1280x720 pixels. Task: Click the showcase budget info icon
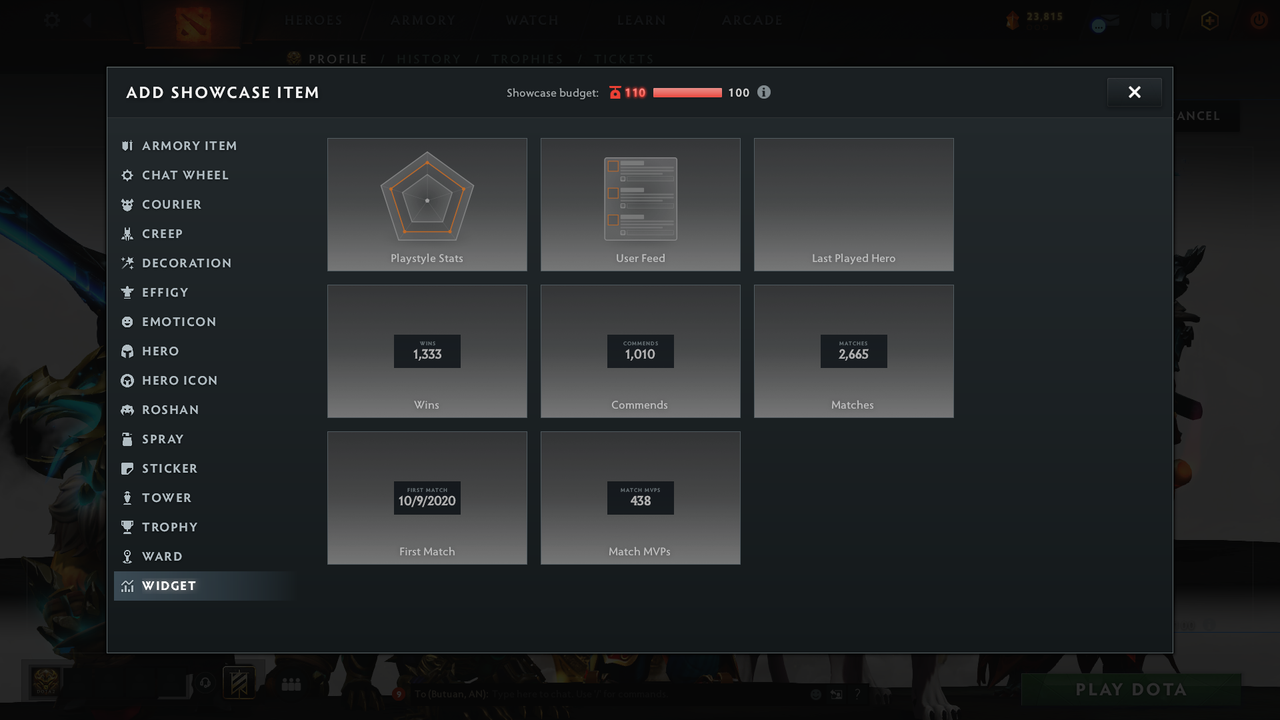coord(764,92)
